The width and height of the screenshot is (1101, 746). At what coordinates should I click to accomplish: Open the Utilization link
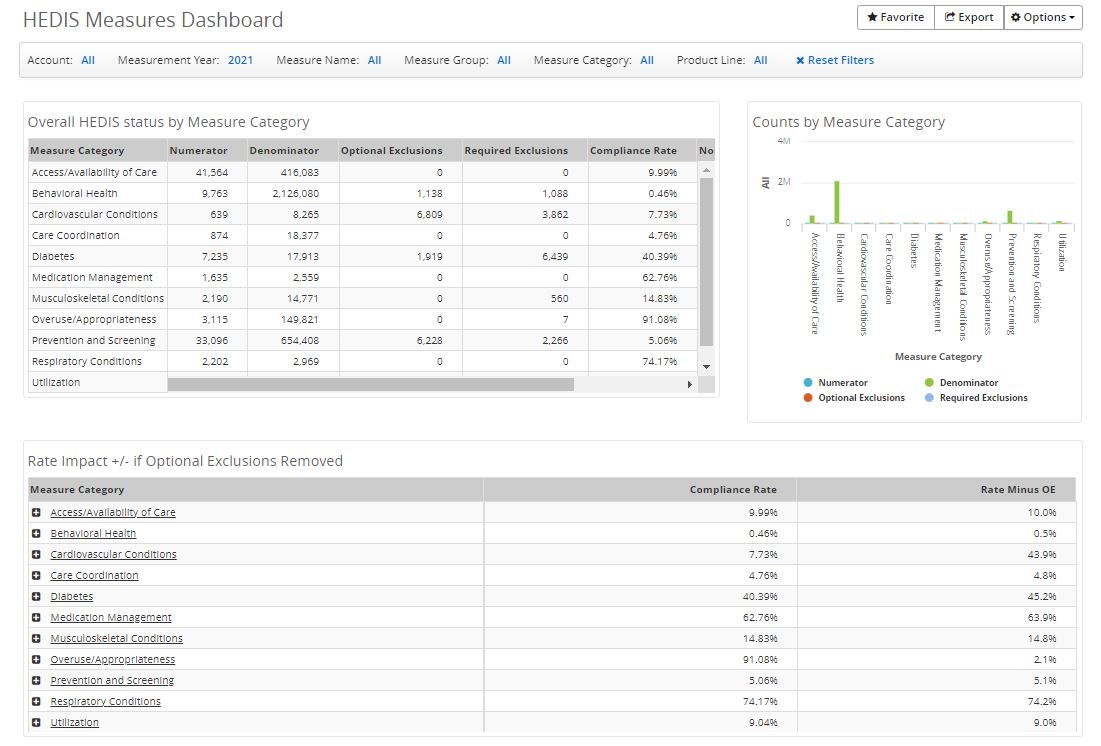point(74,722)
